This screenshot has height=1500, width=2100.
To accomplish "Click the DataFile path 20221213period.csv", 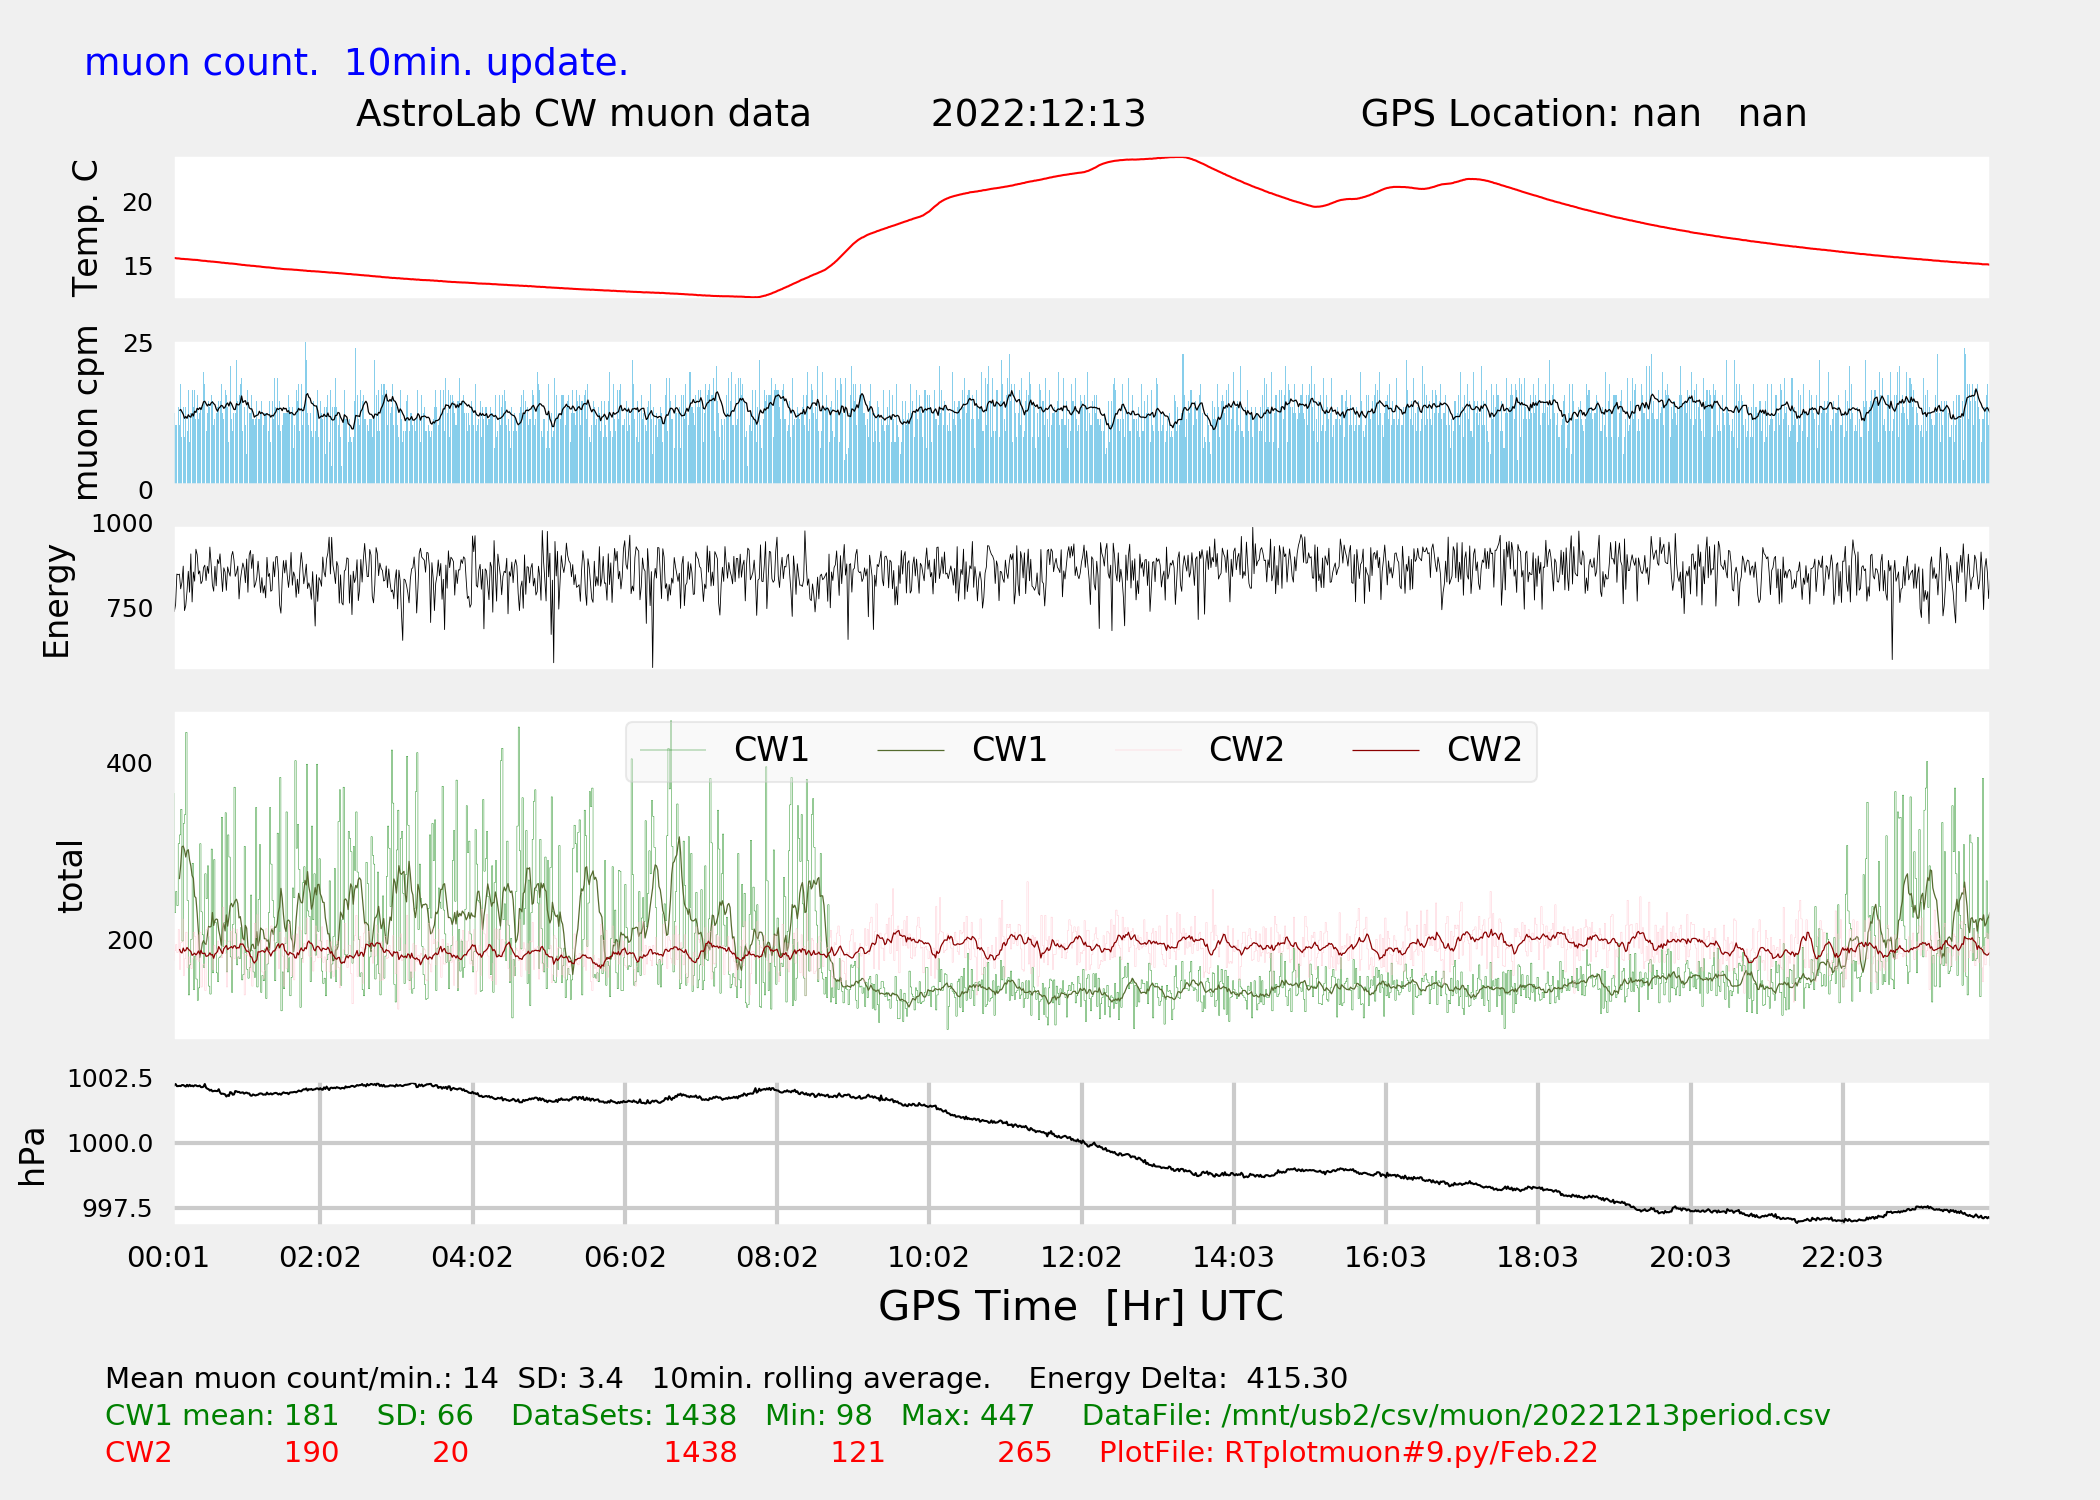I will click(1456, 1415).
